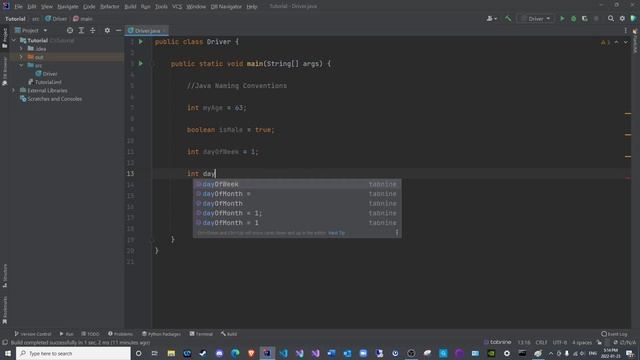Select Scratches and Consoles in Project tree
Image resolution: width=640 pixels, height=360 pixels.
(51, 99)
